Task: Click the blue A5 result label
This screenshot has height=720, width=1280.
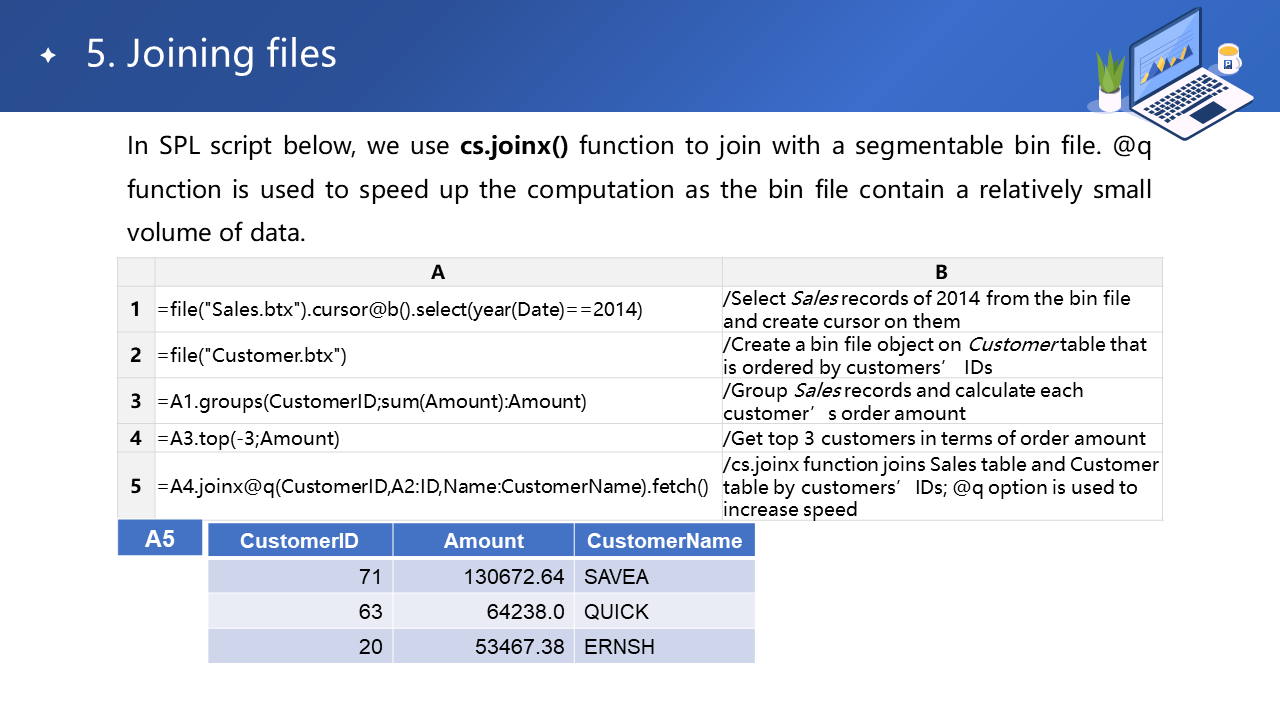Action: [160, 539]
